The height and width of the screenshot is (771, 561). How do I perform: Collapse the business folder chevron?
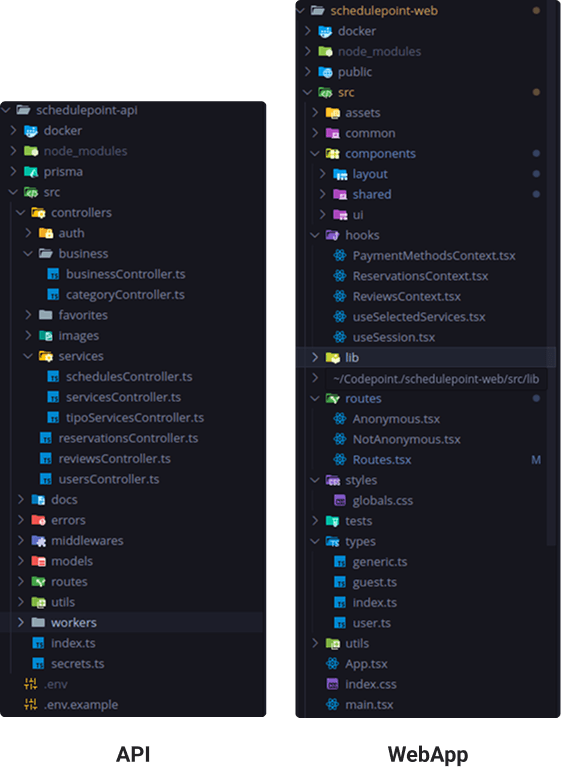28,254
